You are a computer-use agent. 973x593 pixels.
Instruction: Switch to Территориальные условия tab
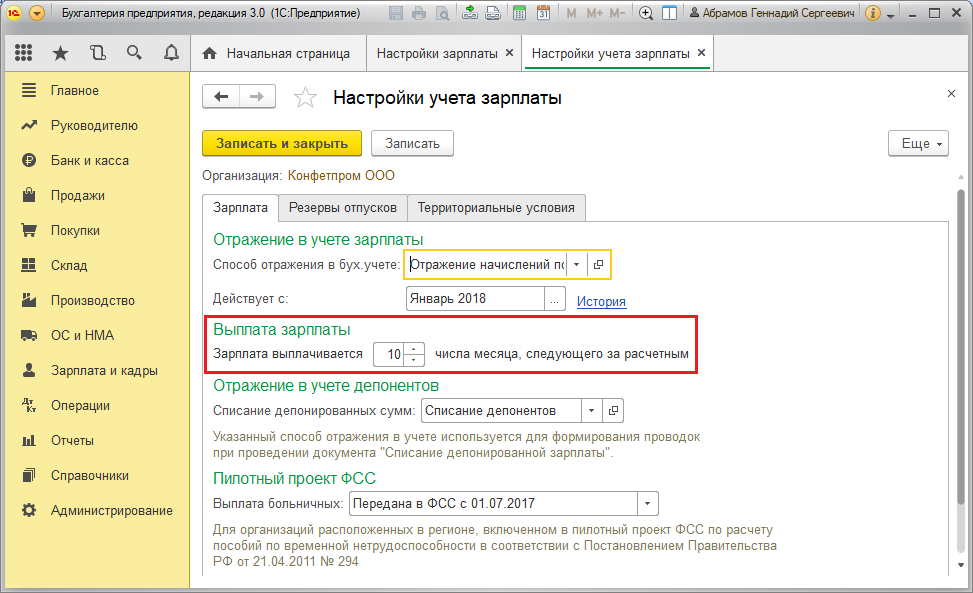(x=496, y=208)
